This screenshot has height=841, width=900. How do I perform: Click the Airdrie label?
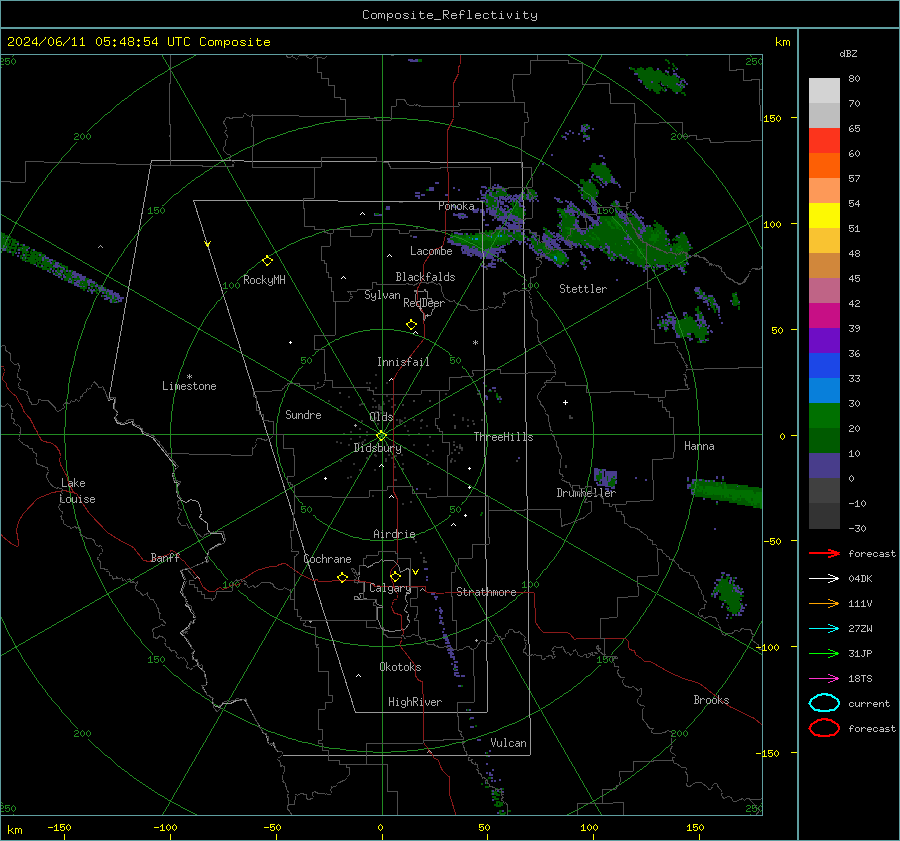[x=394, y=534]
